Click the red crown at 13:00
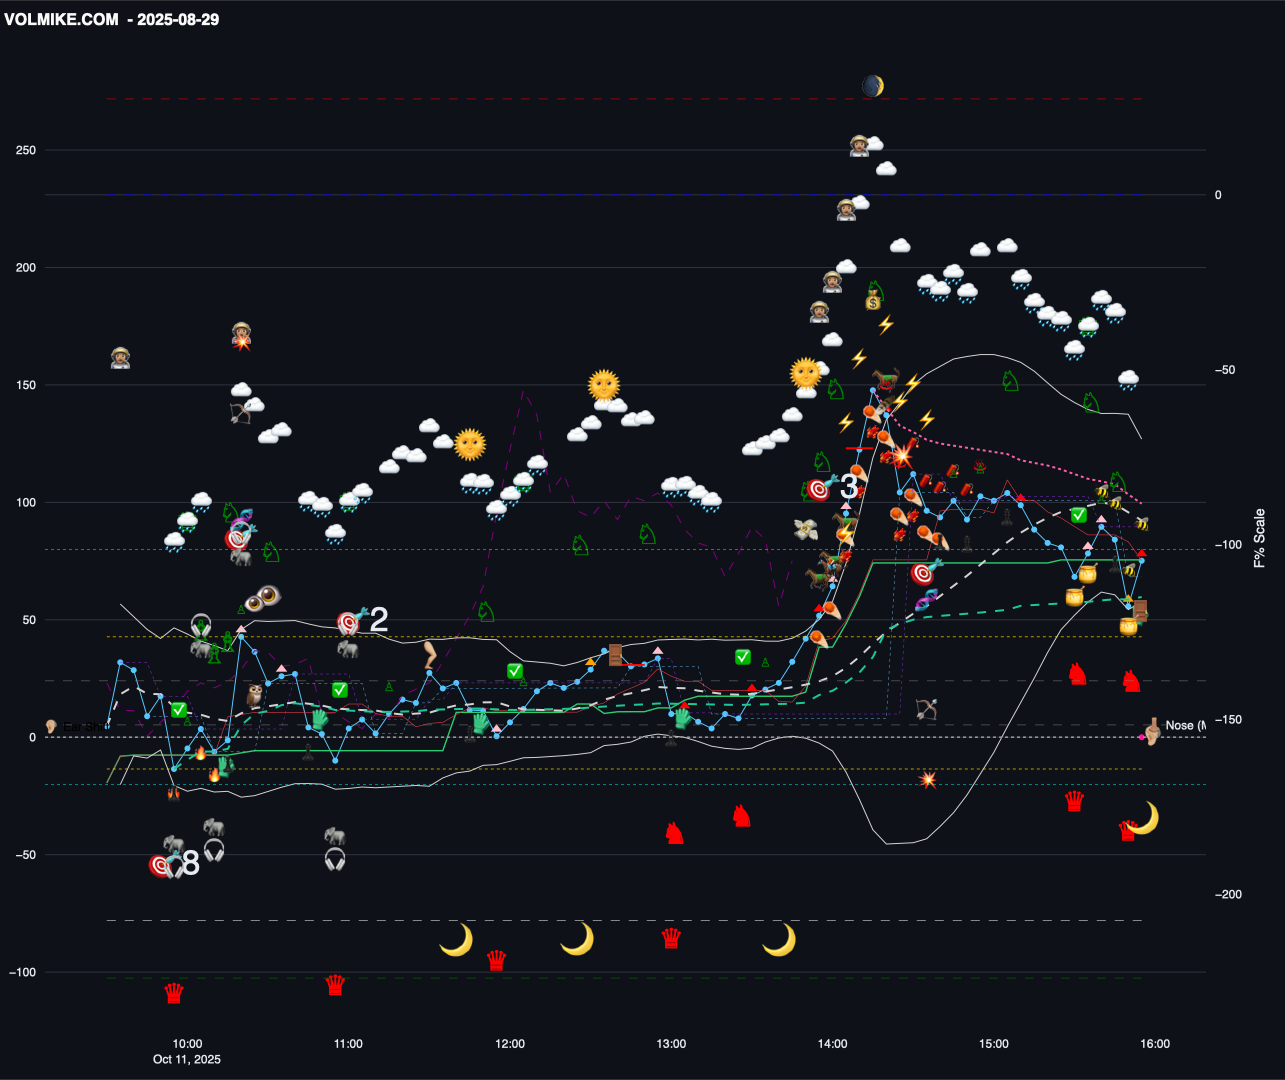Screen dimensions: 1285x1080 672,938
